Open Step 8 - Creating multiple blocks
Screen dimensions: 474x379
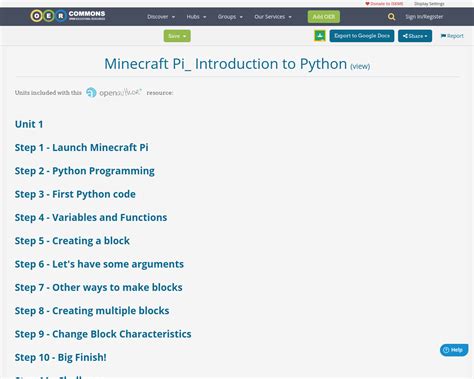92,311
